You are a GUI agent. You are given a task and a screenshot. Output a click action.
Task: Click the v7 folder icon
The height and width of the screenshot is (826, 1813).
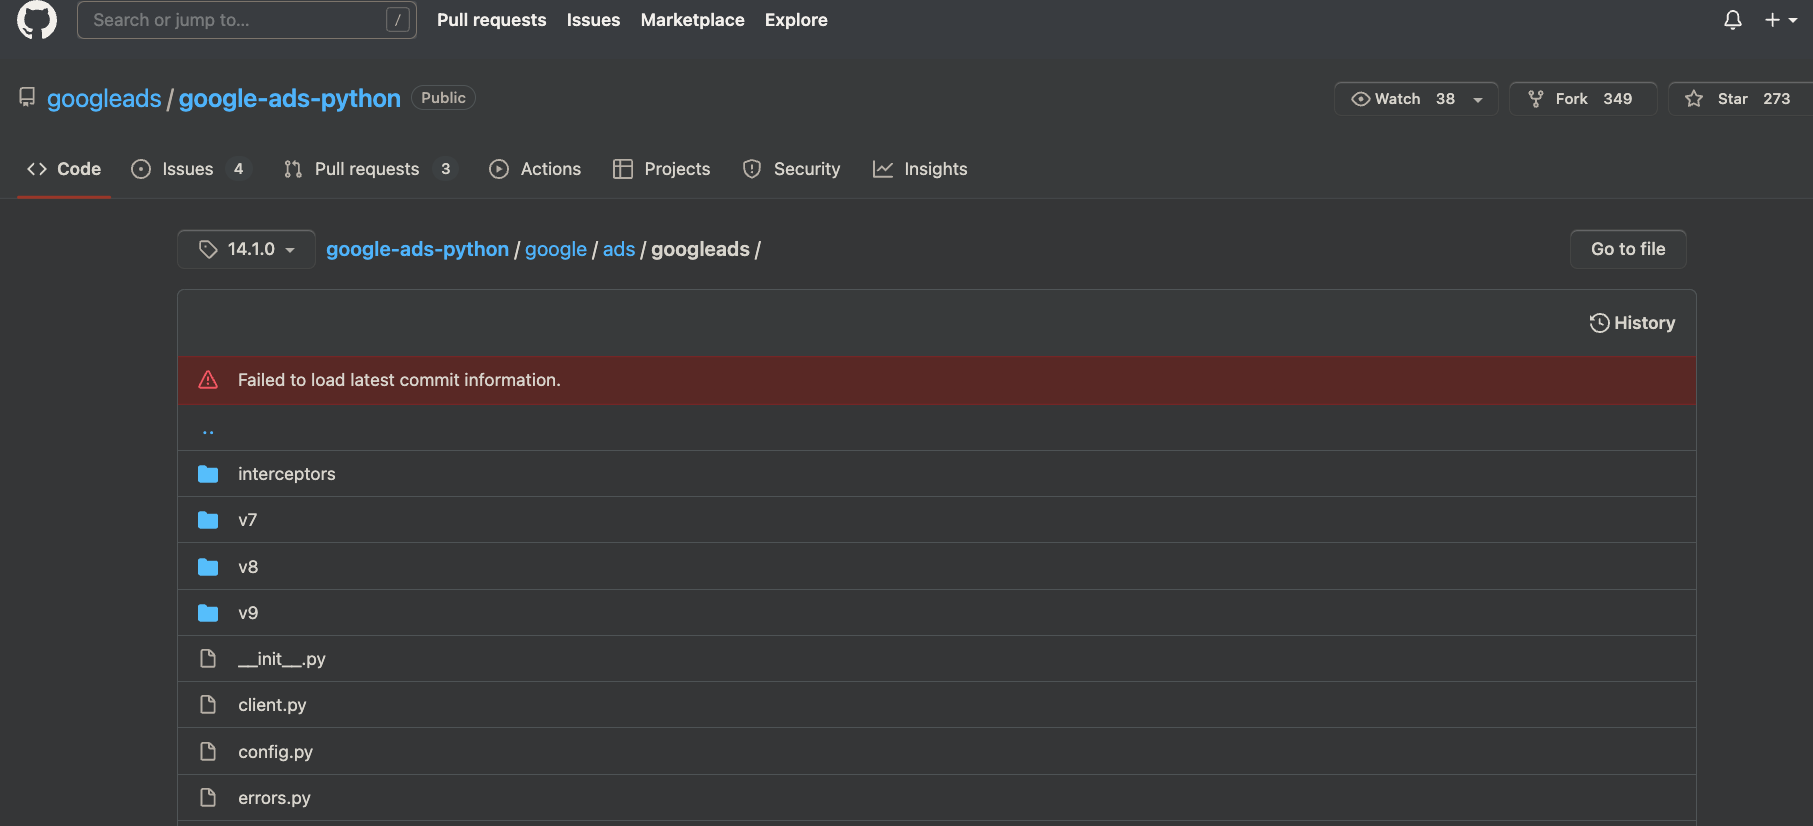pyautogui.click(x=208, y=520)
